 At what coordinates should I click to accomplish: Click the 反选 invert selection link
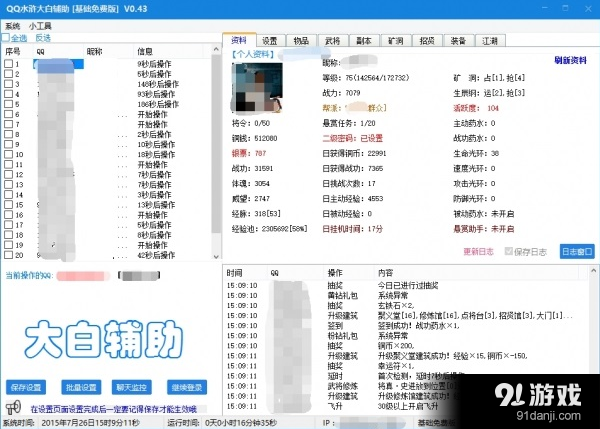pyautogui.click(x=43, y=38)
